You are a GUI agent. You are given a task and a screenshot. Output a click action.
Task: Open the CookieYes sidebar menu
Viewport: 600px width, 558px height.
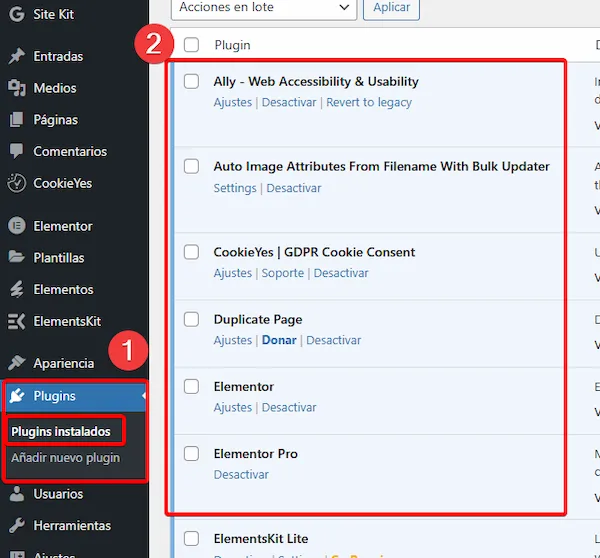[62, 183]
